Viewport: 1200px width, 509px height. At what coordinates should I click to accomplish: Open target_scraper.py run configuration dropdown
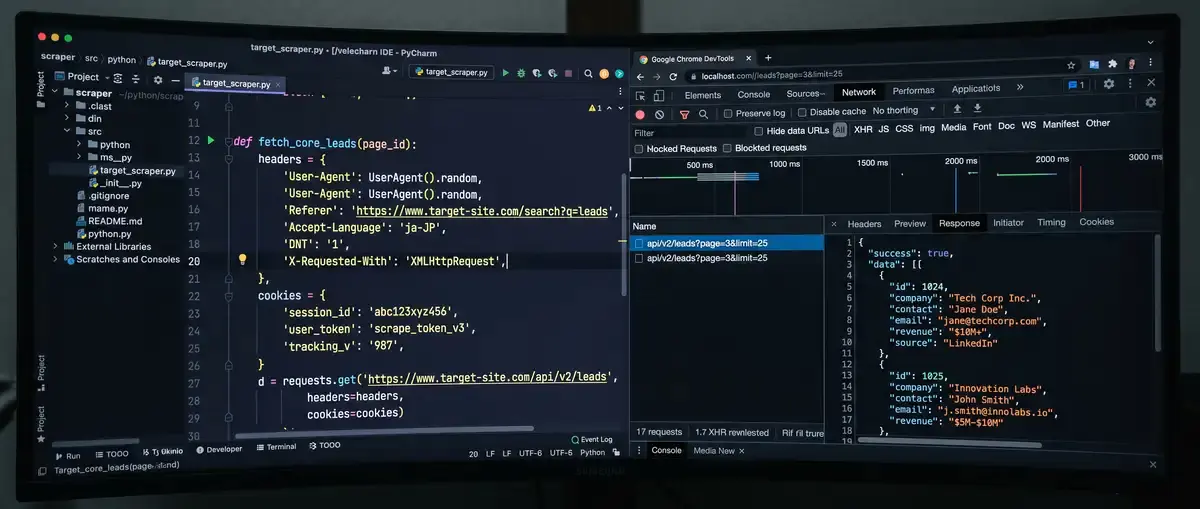click(x=451, y=73)
